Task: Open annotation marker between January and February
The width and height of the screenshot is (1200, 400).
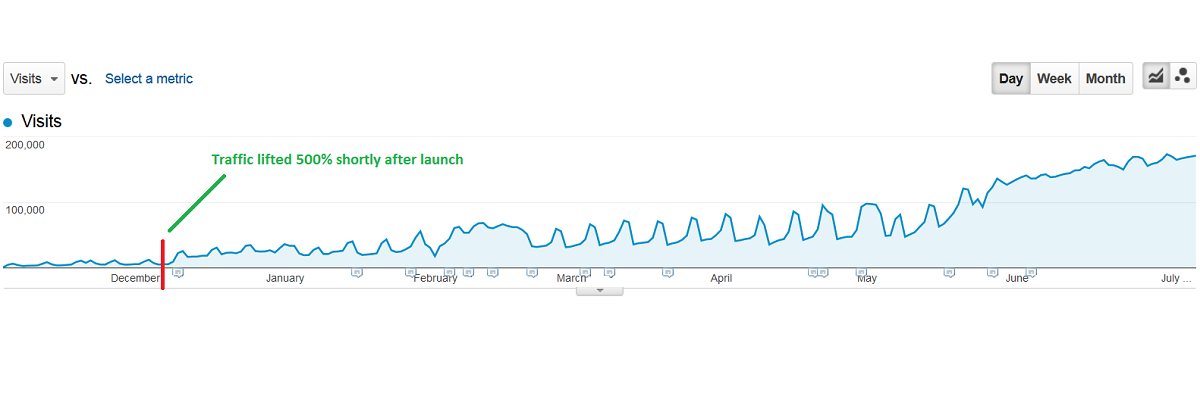Action: (x=357, y=271)
